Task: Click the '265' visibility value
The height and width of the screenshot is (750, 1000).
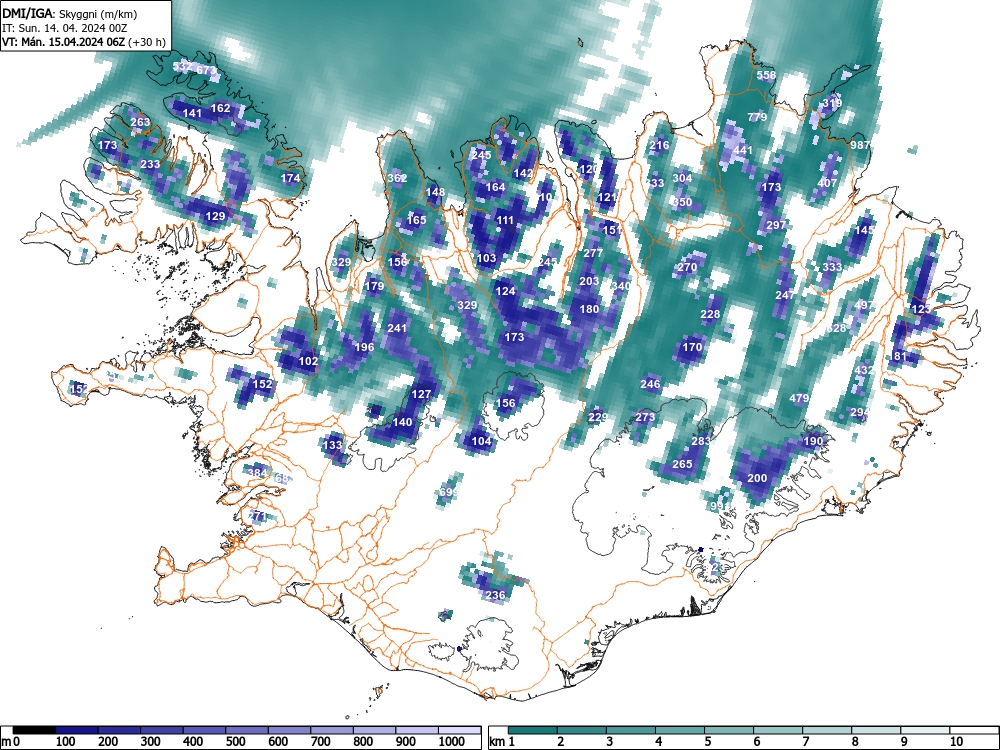Action: 682,464
